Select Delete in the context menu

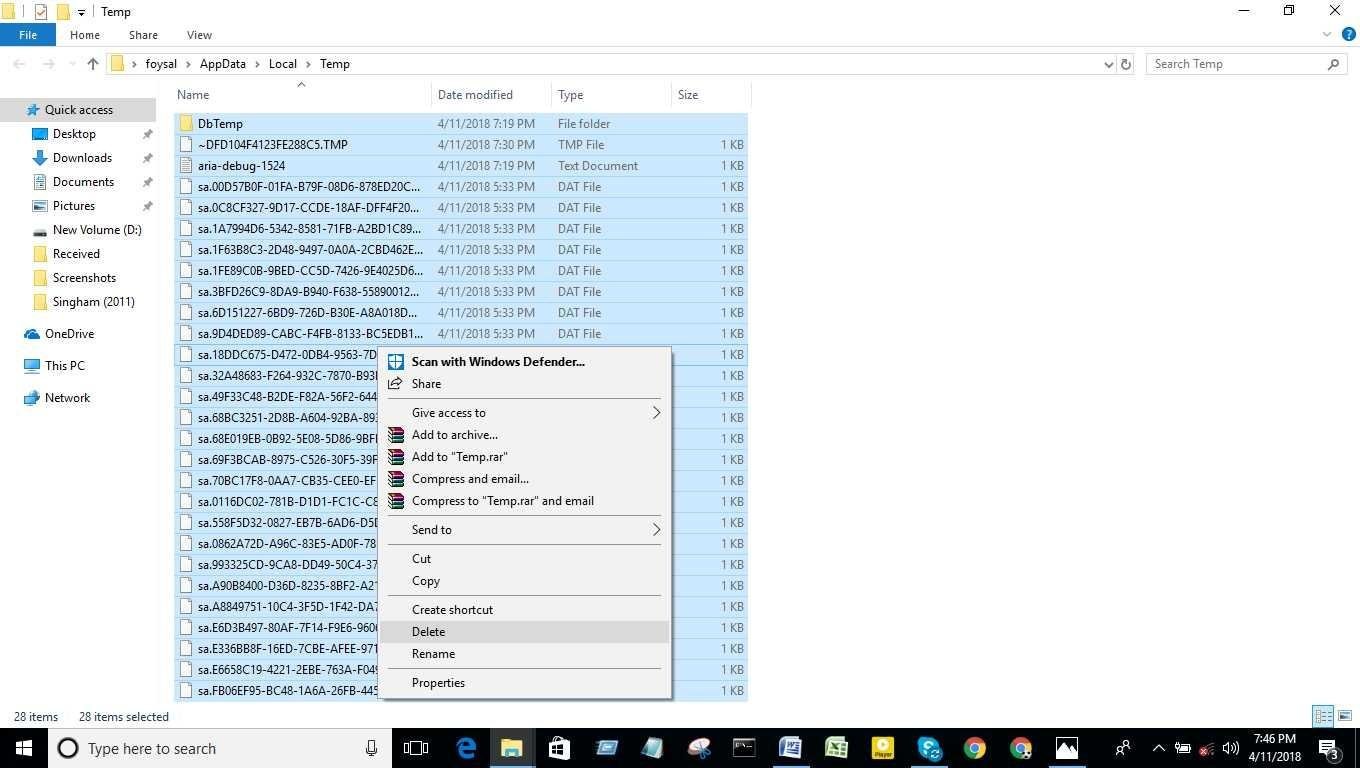coord(525,632)
